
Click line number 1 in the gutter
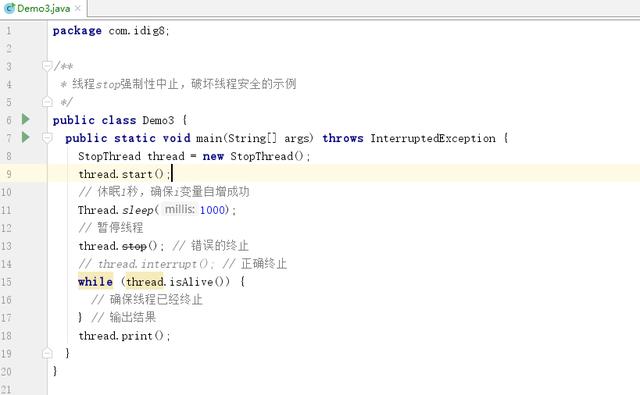pyautogui.click(x=9, y=31)
